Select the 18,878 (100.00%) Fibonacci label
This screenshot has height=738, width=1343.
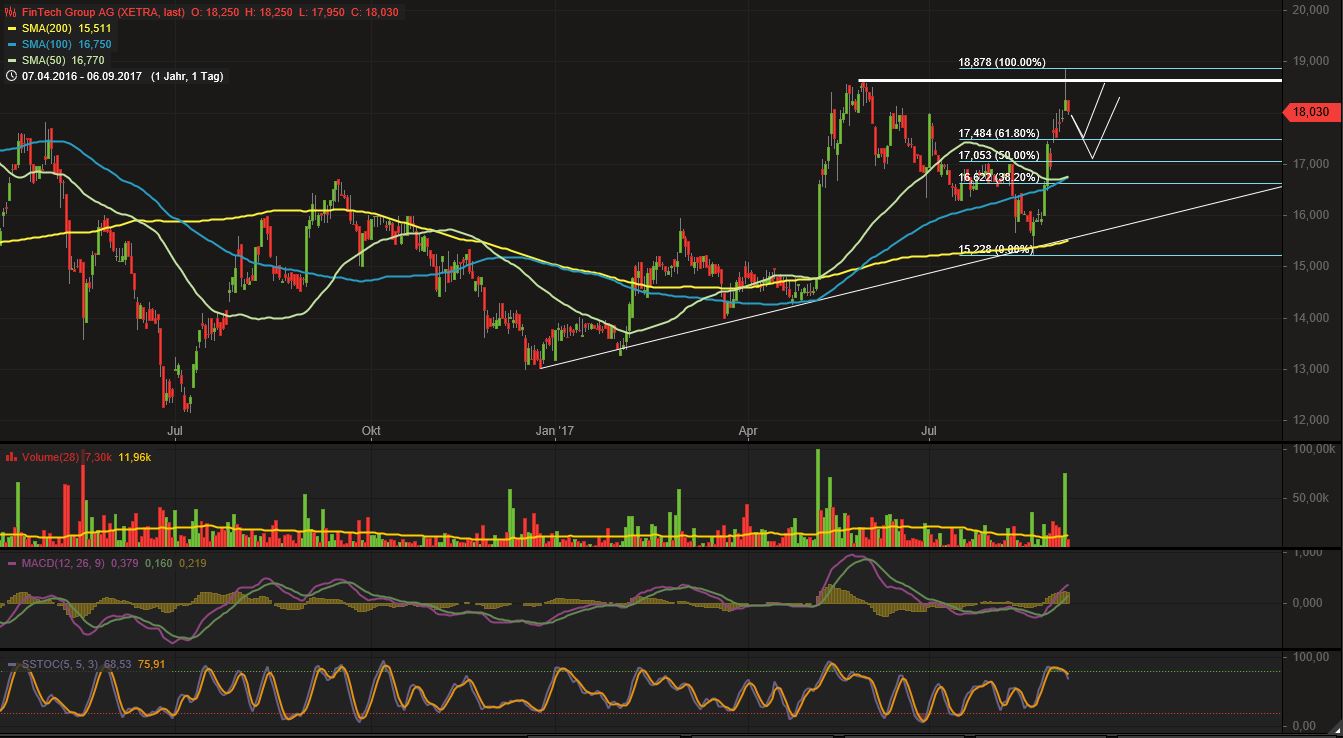(x=1001, y=62)
